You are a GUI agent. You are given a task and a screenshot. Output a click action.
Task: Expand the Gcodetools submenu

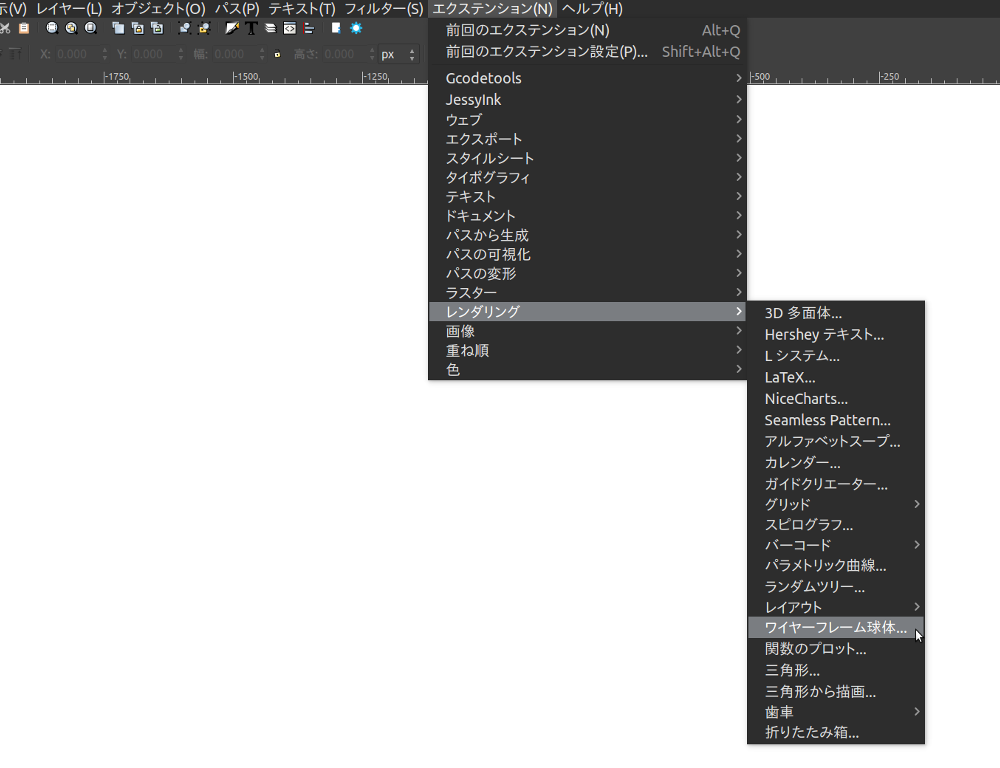coord(587,78)
